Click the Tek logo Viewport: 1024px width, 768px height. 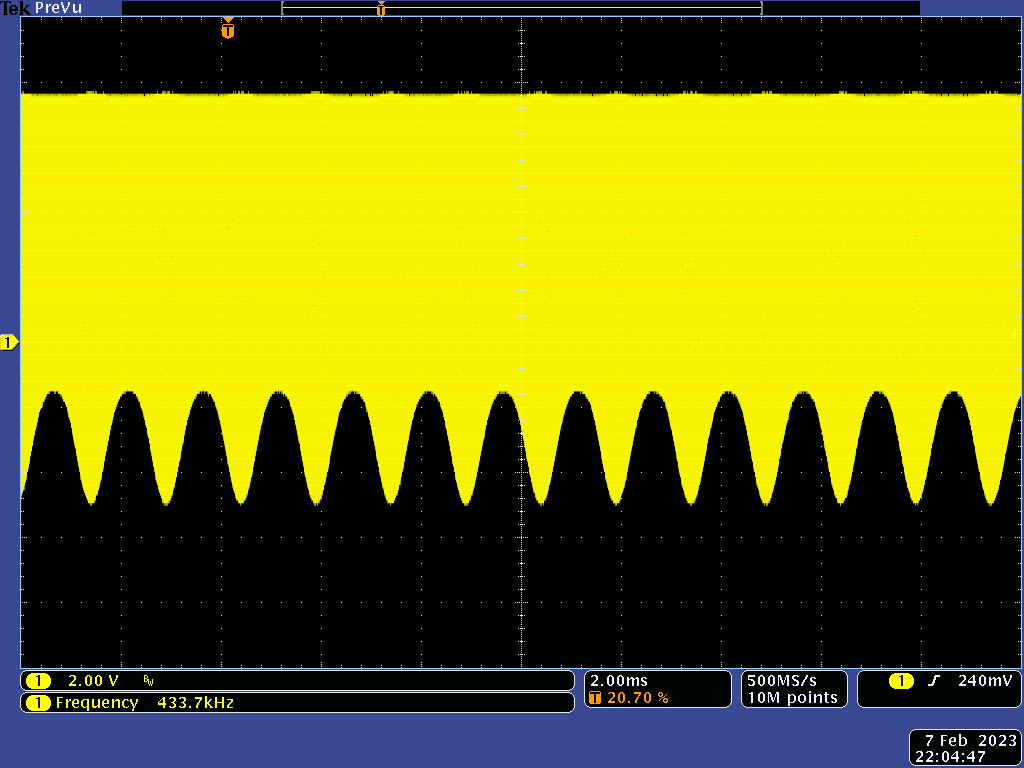click(x=16, y=8)
